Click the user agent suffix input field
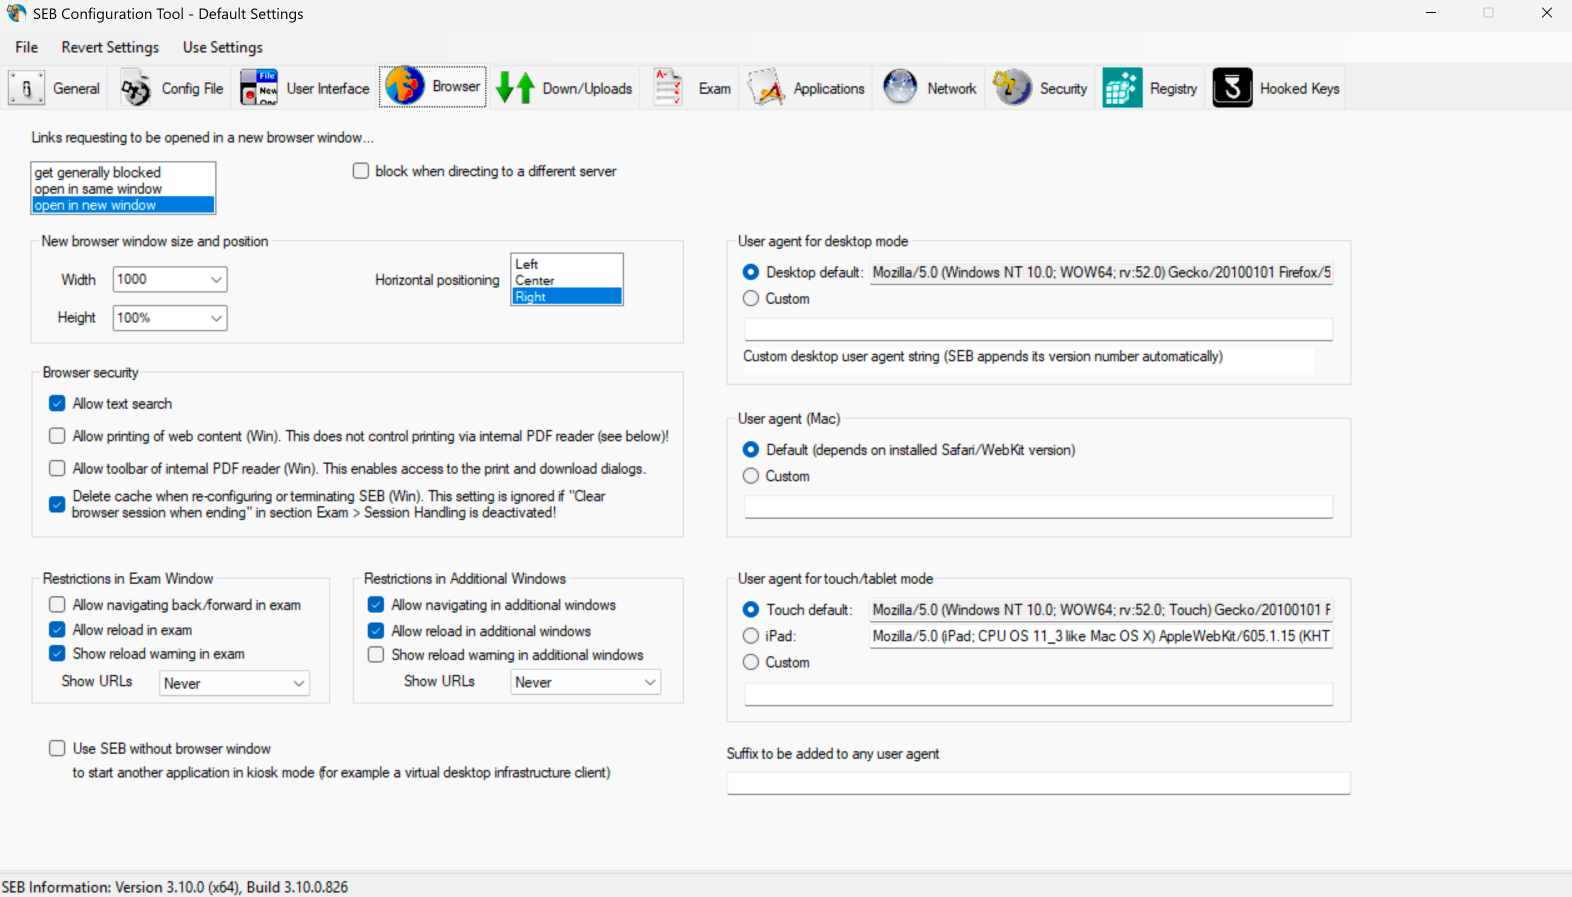The height and width of the screenshot is (897, 1572). tap(1038, 783)
